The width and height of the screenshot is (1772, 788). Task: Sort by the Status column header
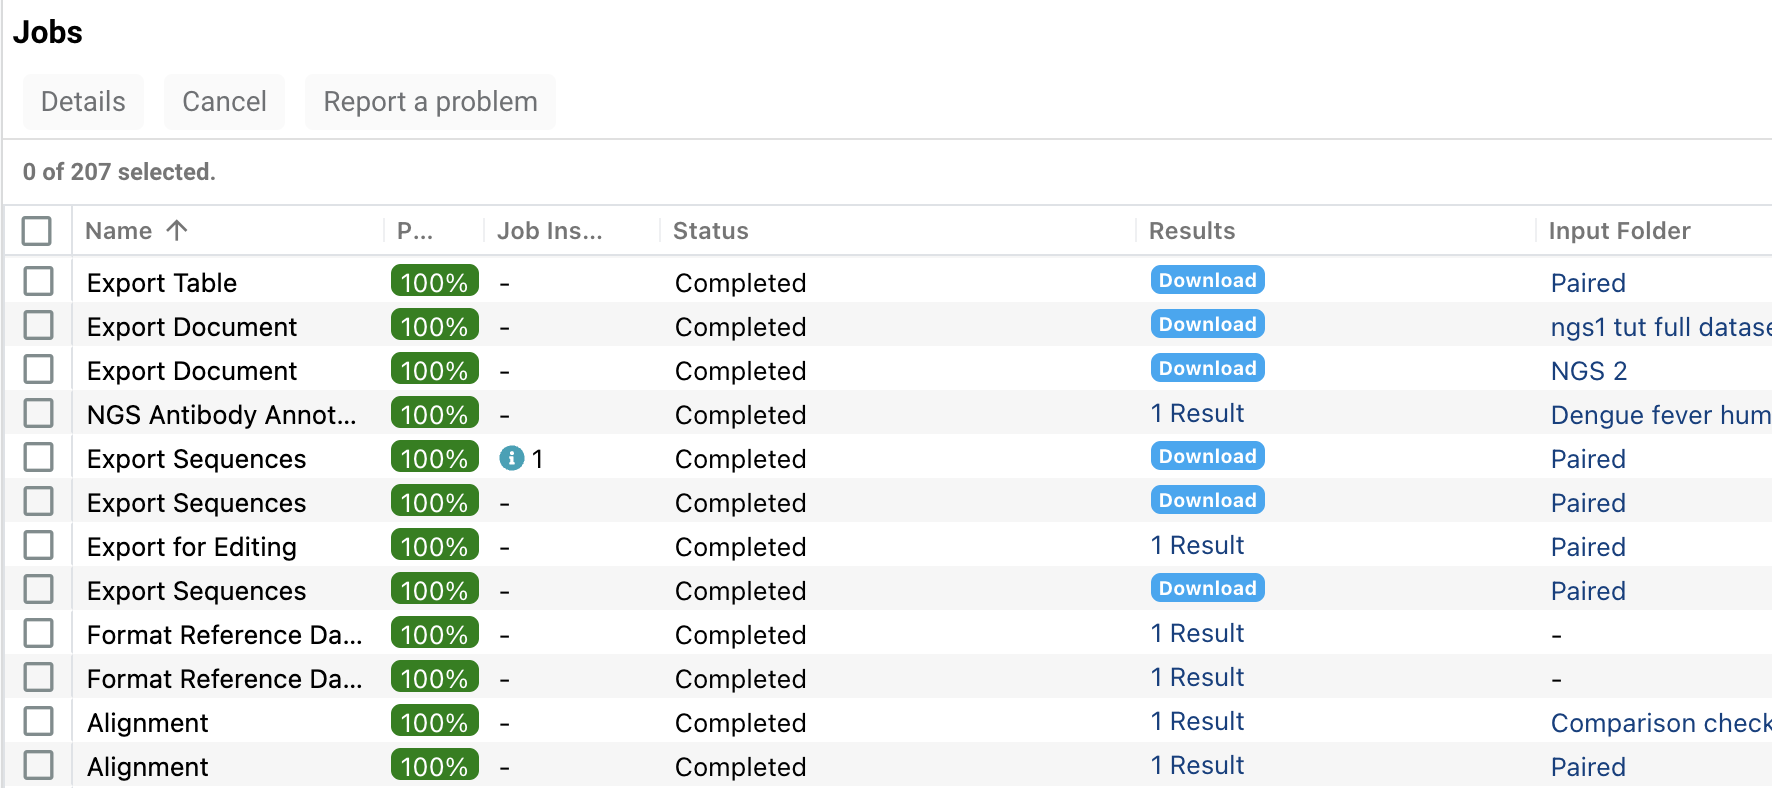coord(710,231)
